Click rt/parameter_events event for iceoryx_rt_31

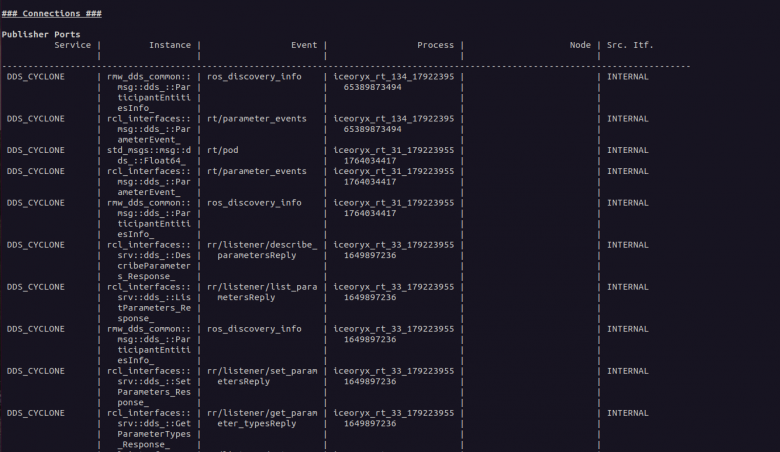point(257,171)
